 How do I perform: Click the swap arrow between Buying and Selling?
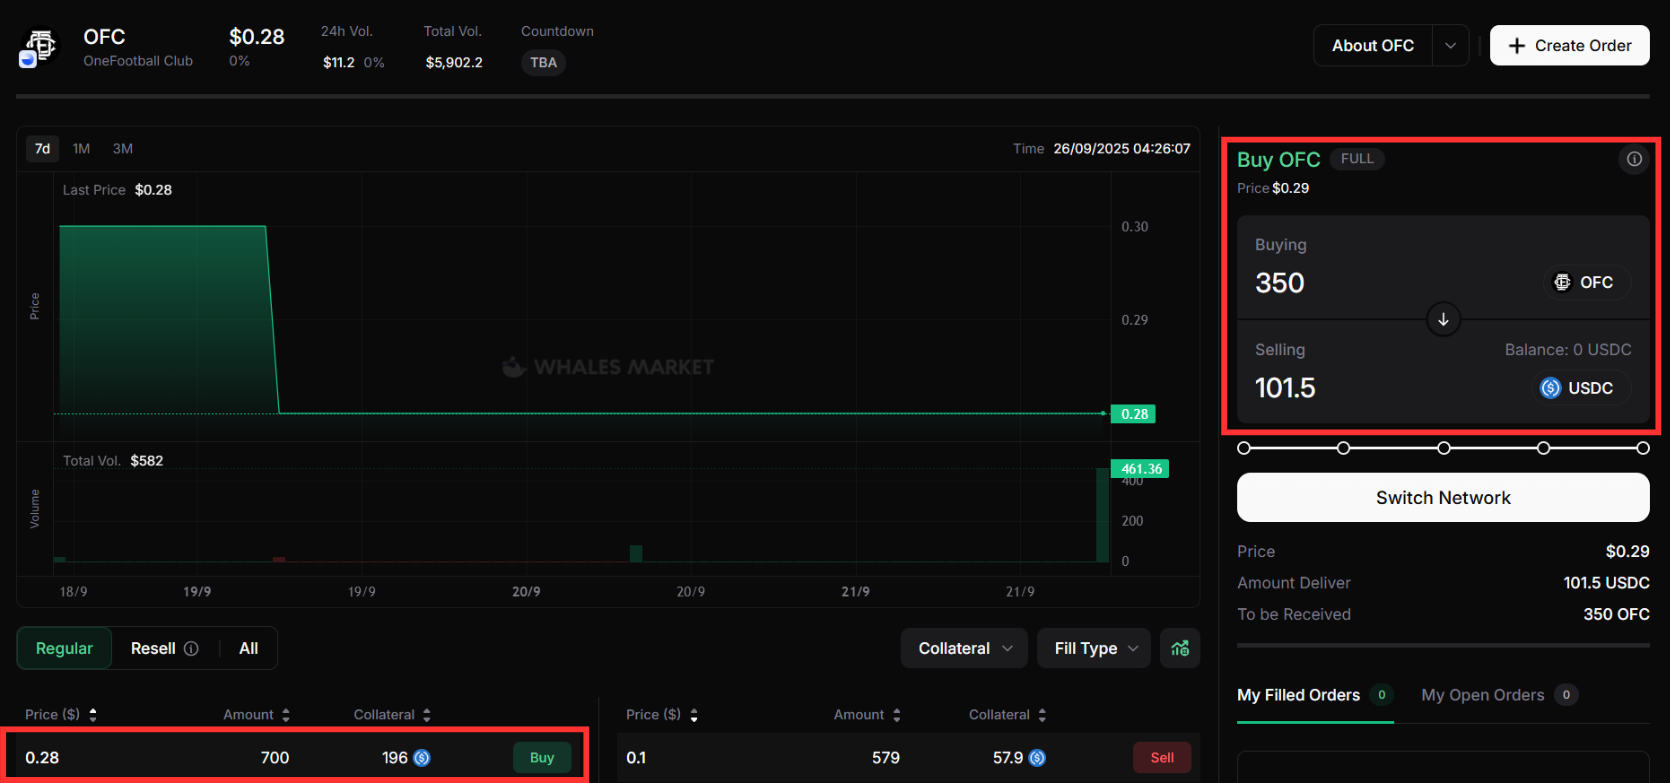coord(1443,320)
